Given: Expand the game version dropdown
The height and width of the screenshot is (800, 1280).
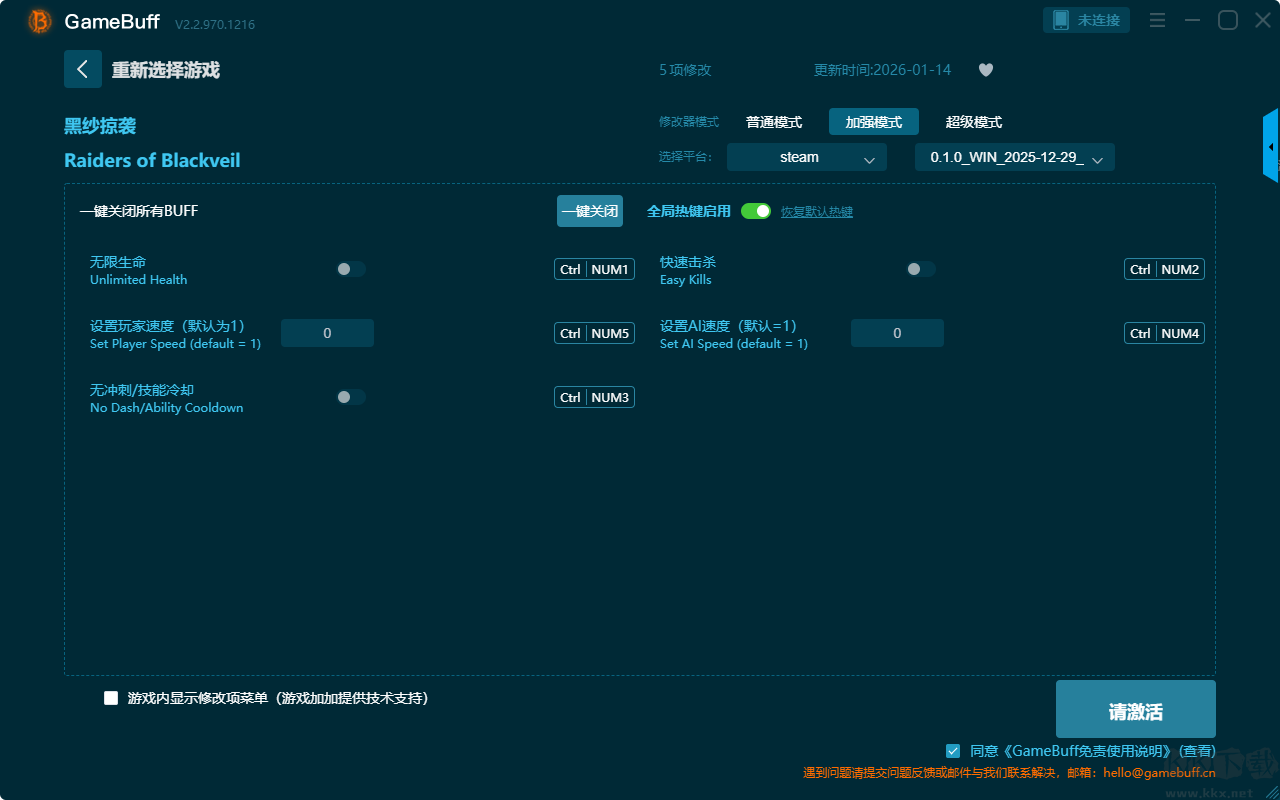Looking at the screenshot, I should (1014, 157).
